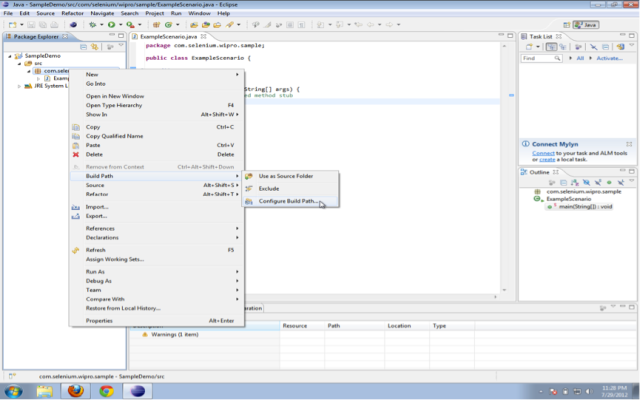The height and width of the screenshot is (400, 640).
Task: Expand the JRE System Library node
Action: coord(19,86)
